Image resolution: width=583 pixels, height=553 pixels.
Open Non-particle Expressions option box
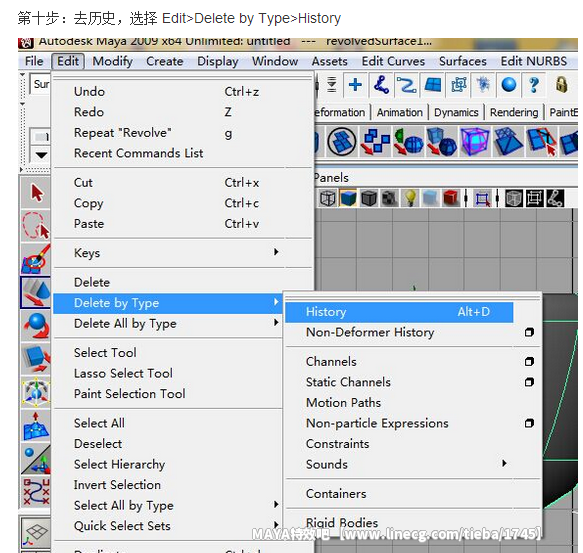click(529, 423)
